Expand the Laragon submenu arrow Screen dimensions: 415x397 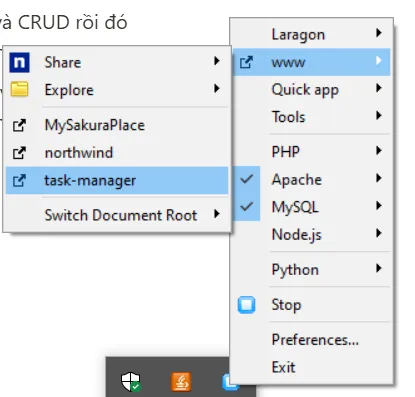378,33
